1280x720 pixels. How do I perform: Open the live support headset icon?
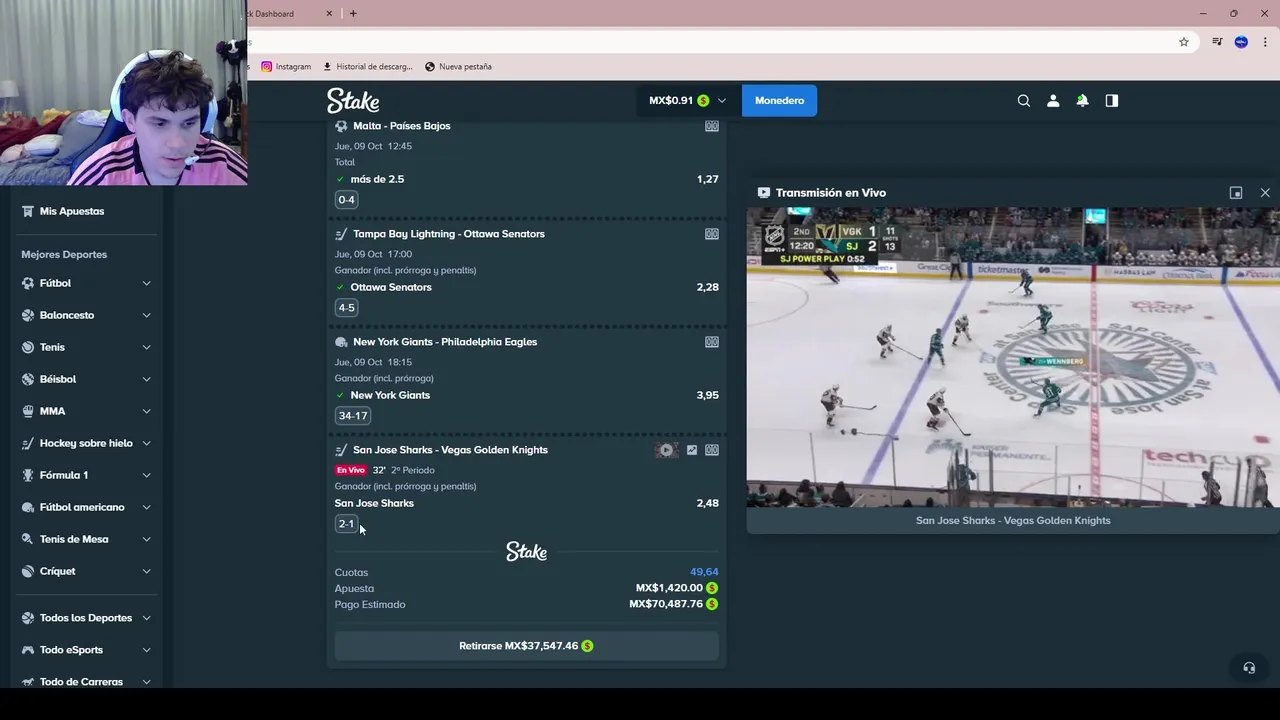[1248, 668]
